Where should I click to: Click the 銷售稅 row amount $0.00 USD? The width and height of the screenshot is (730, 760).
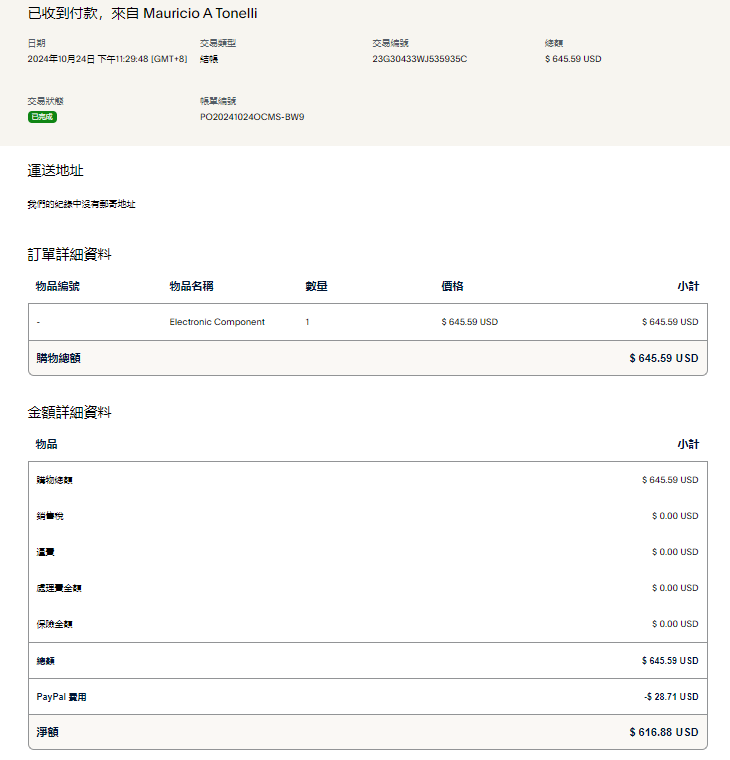[675, 516]
